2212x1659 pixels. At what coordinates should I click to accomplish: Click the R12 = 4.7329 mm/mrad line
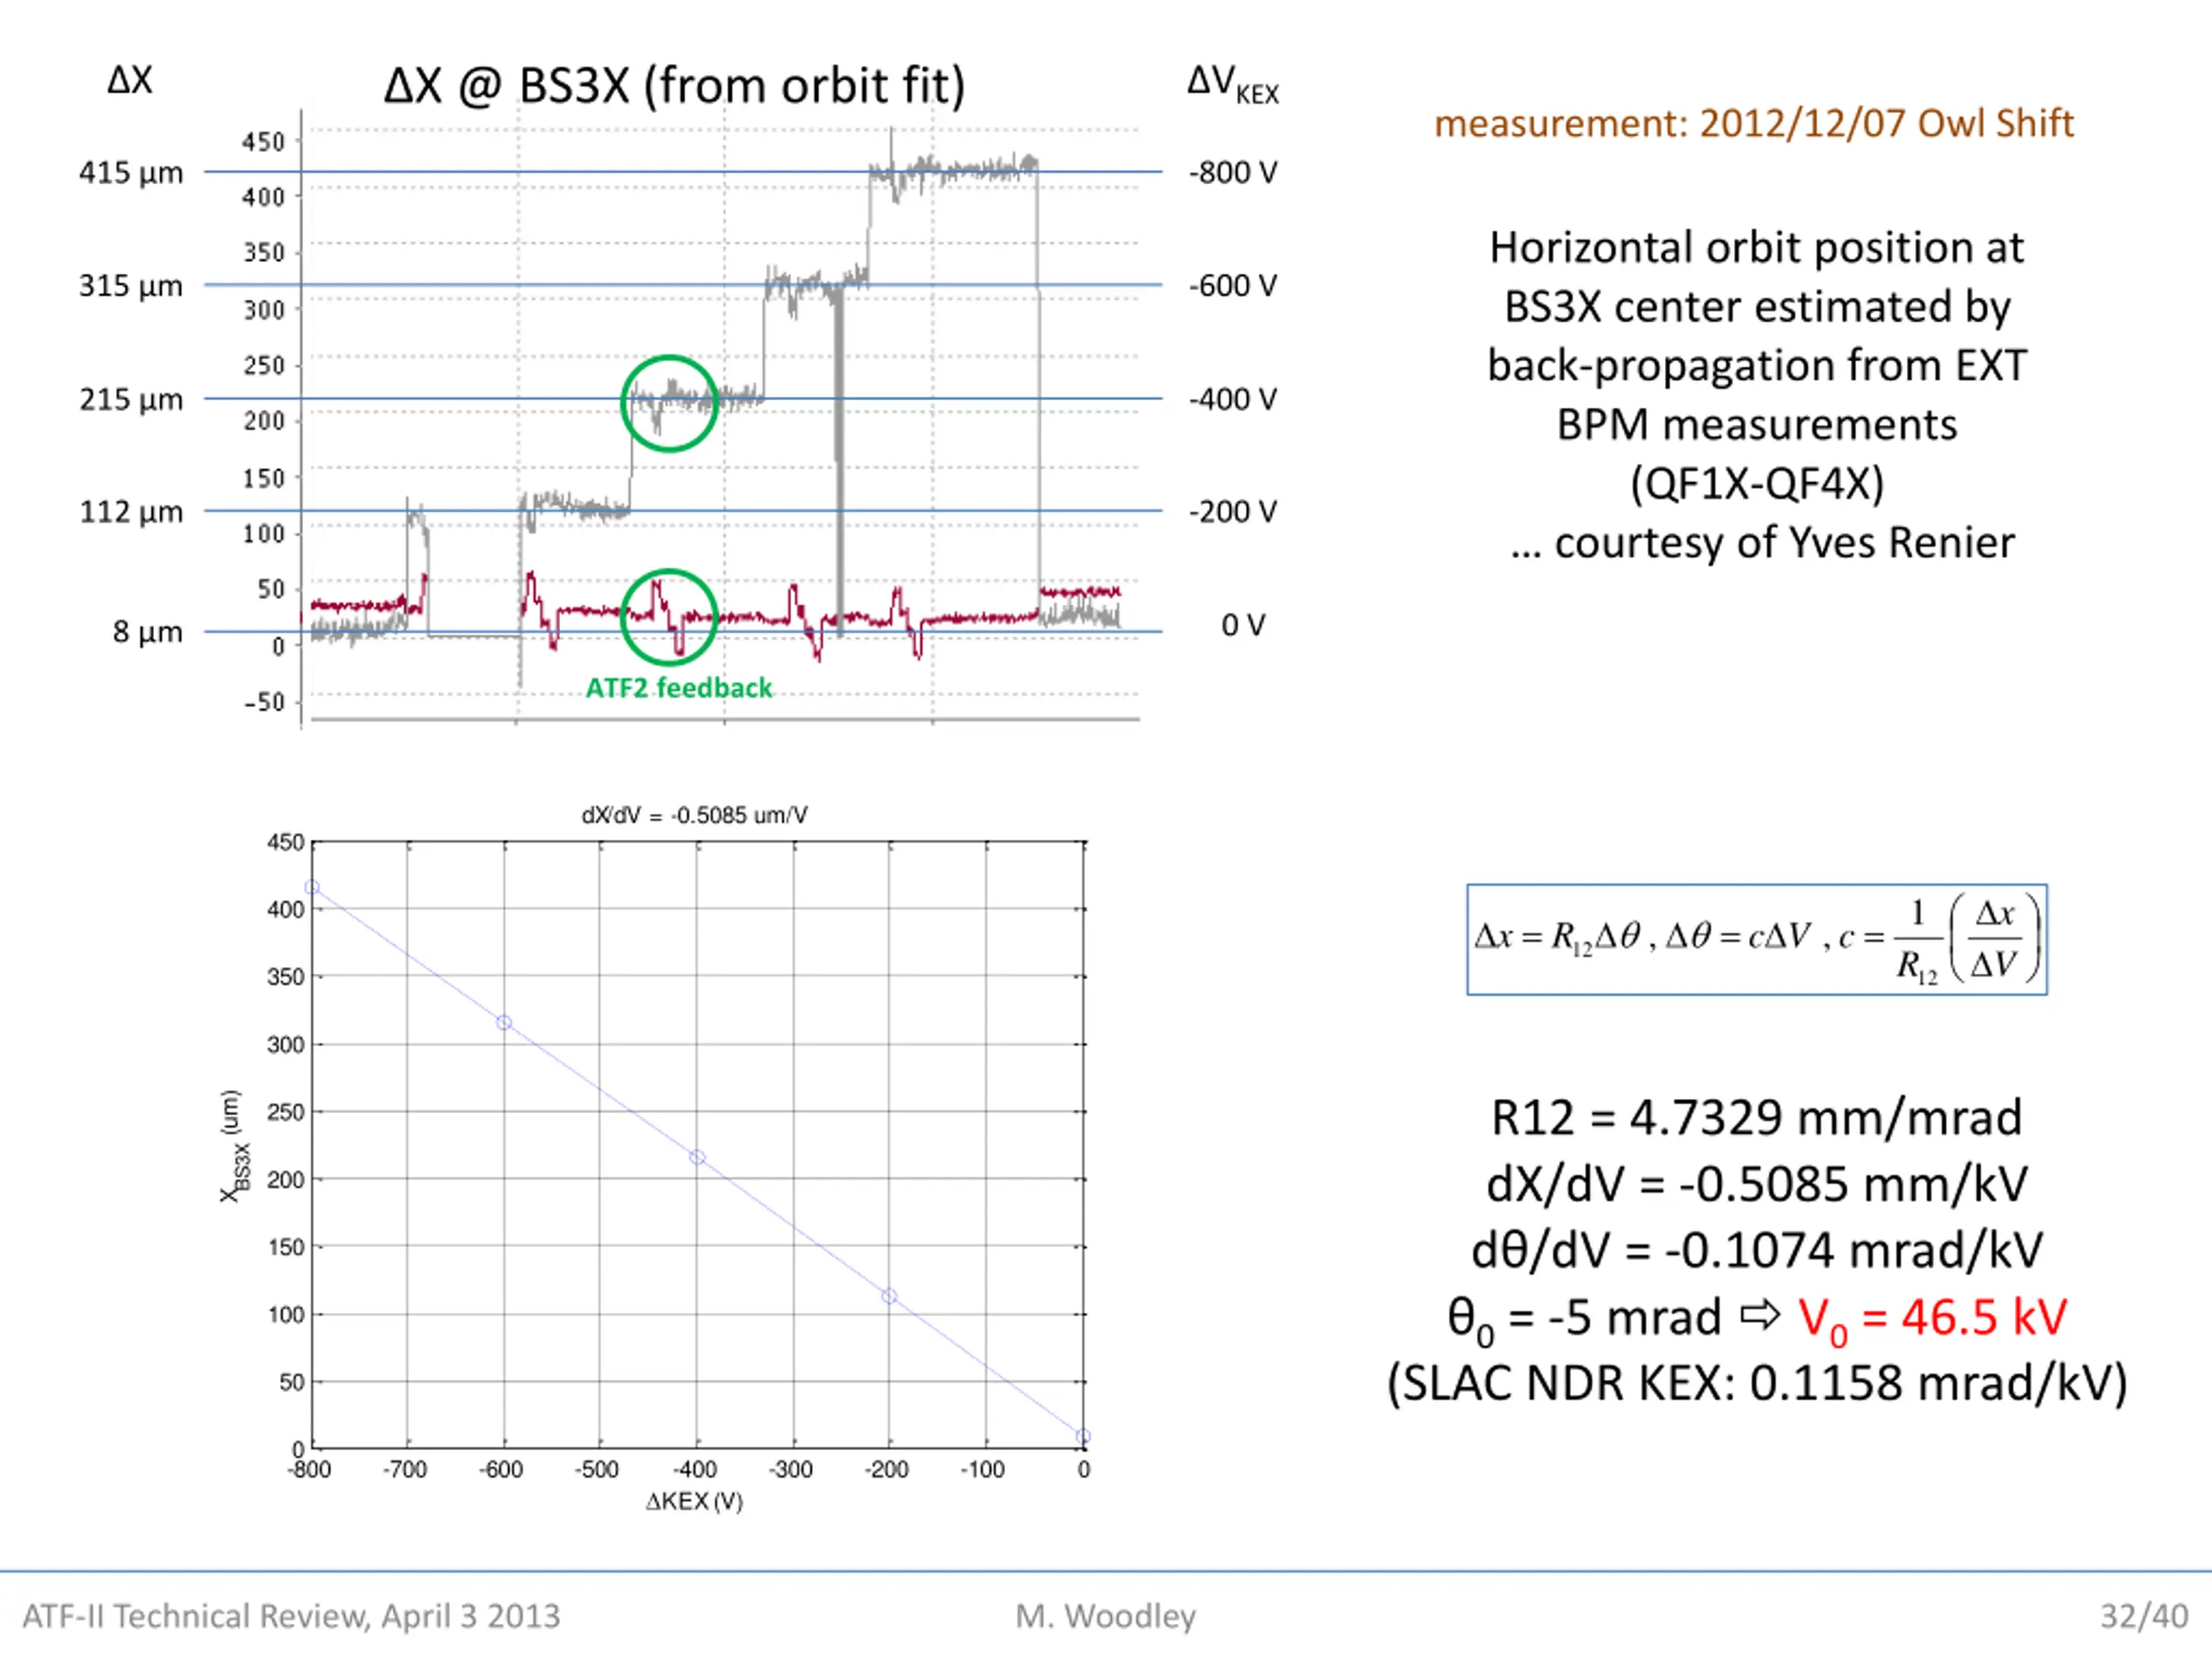(1757, 1117)
